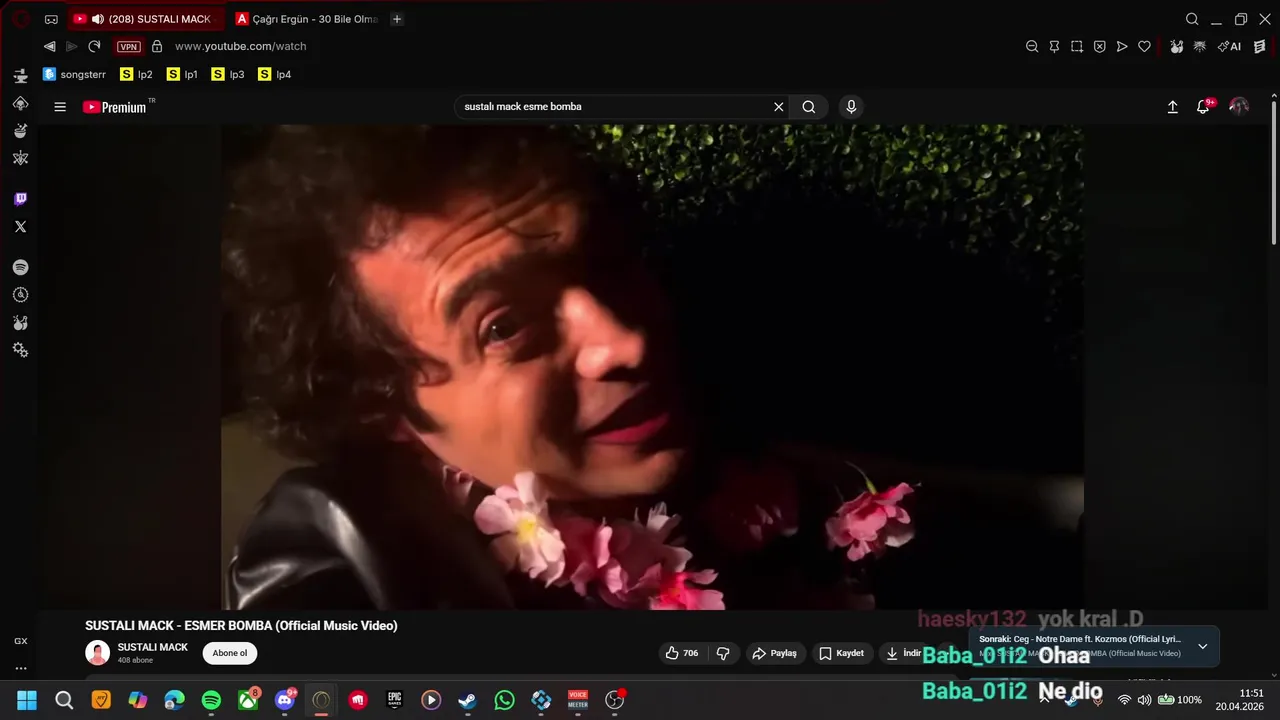Zoom out the page from toolbar

coord(1032,46)
